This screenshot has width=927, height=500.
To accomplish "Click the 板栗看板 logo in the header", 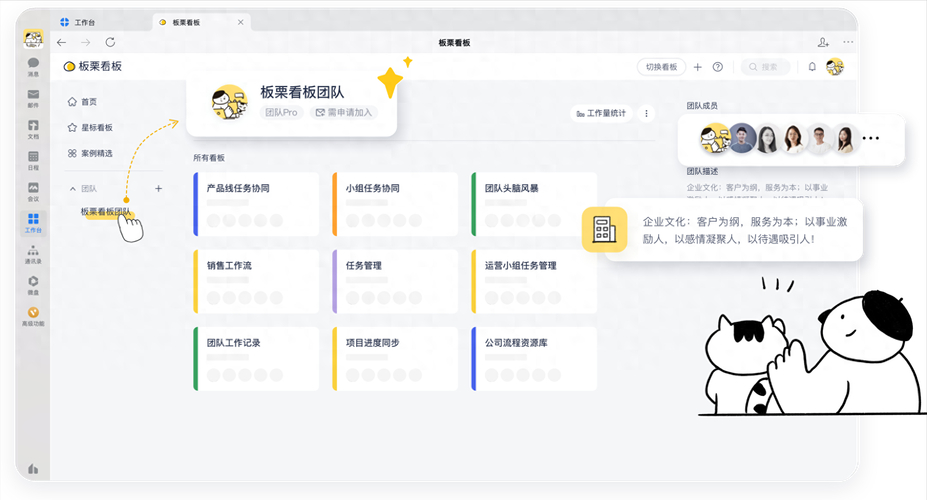I will point(92,66).
